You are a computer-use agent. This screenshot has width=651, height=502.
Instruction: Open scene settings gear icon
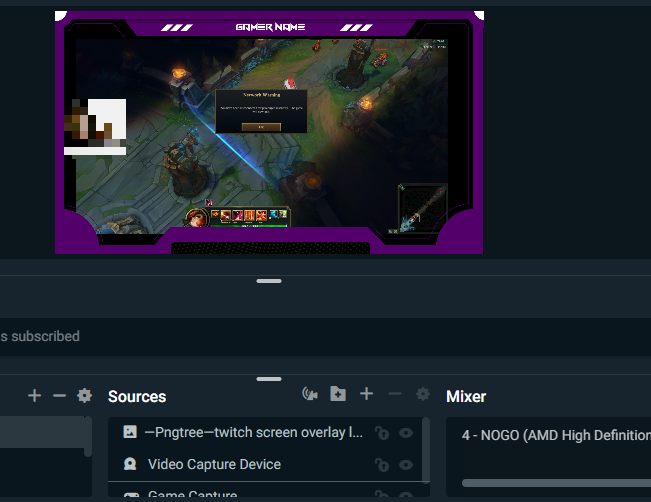pos(85,396)
